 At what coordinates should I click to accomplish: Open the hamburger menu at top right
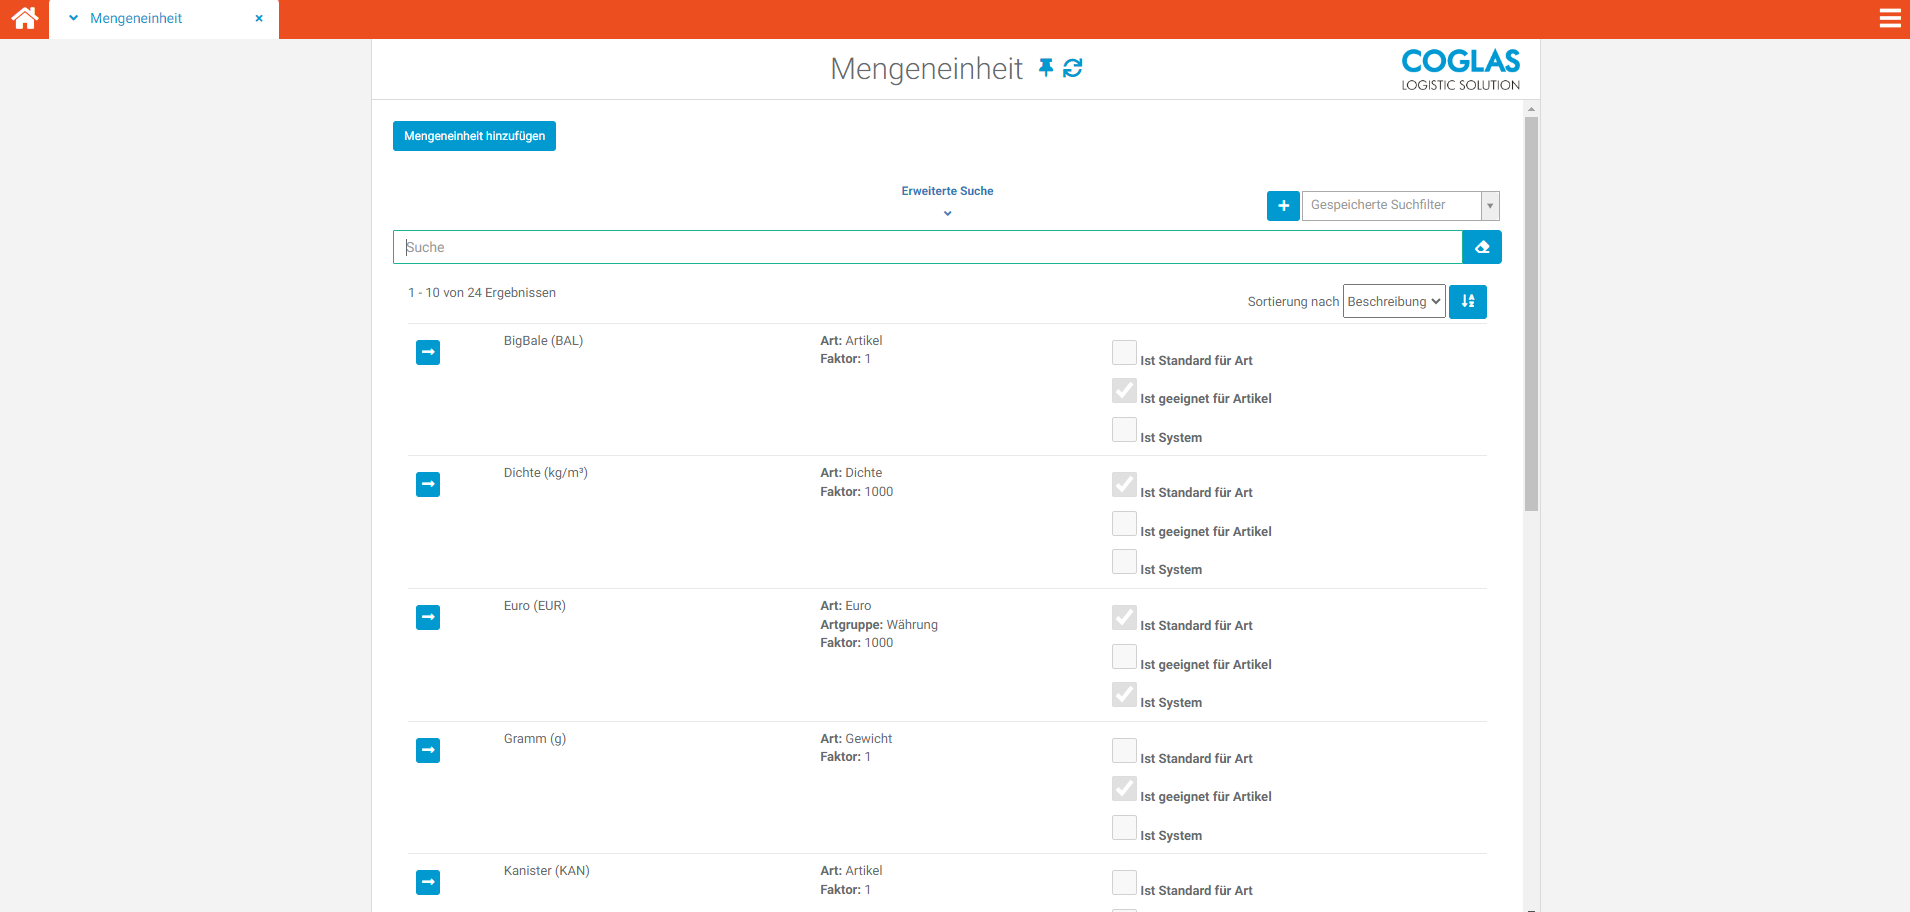point(1889,18)
